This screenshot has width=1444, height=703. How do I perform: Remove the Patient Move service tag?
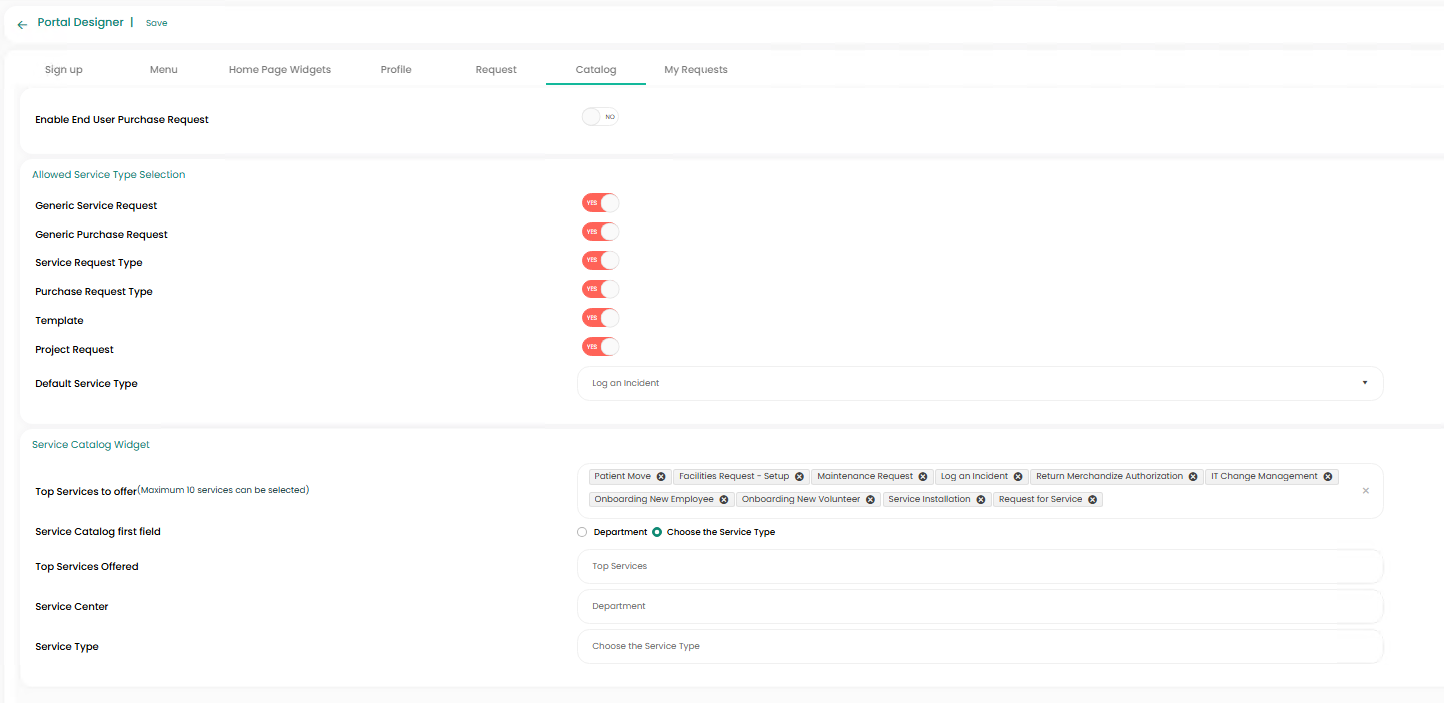click(661, 477)
